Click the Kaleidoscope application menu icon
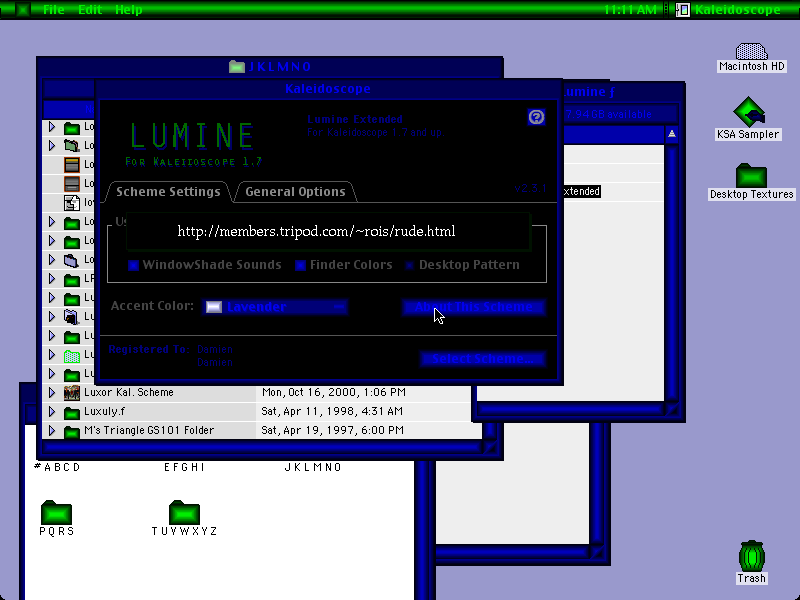This screenshot has width=800, height=600. coord(683,10)
